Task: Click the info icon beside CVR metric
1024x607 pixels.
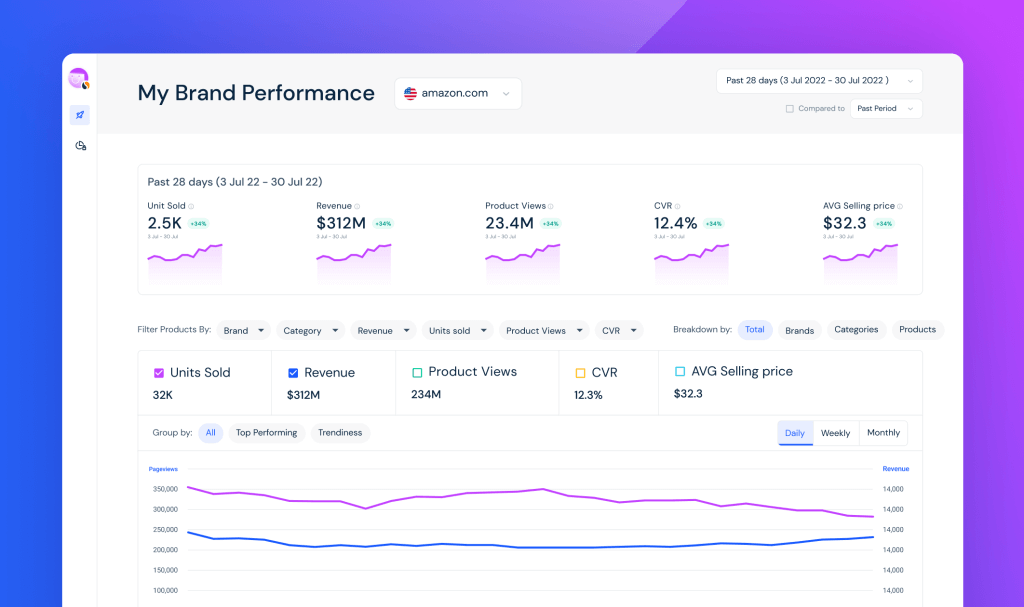Action: 679,205
